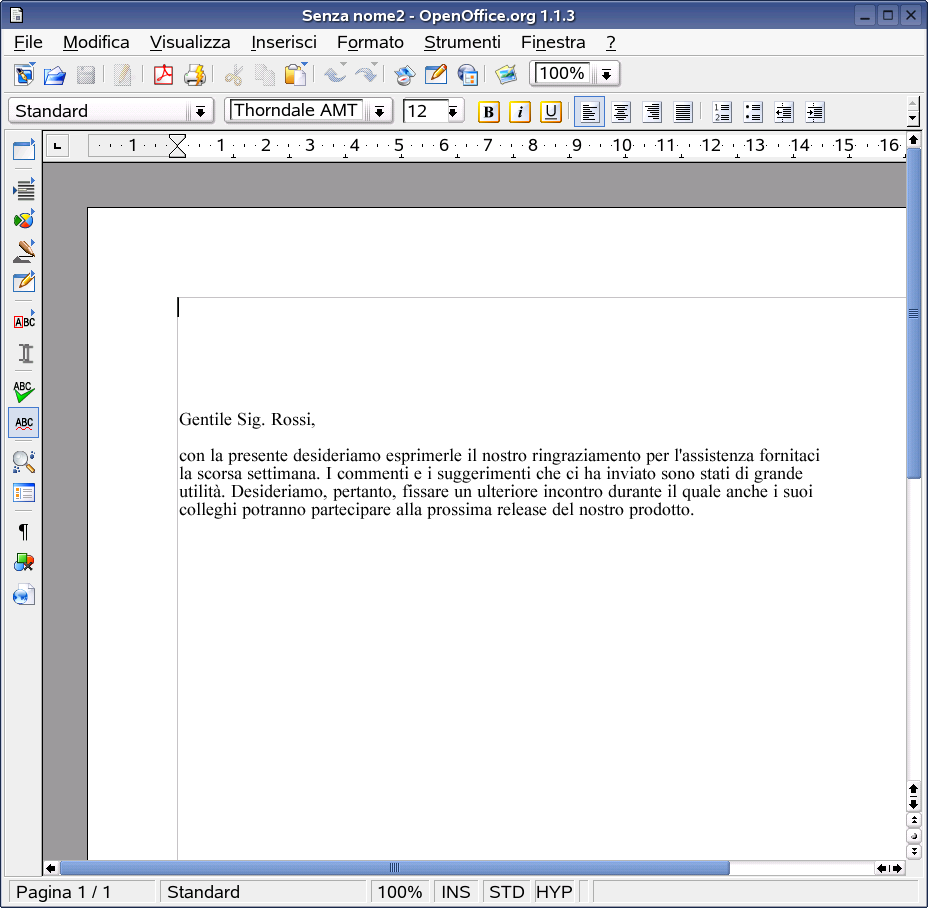The image size is (928, 908).
Task: Select the Insert Fields tool
Action: pos(23,187)
